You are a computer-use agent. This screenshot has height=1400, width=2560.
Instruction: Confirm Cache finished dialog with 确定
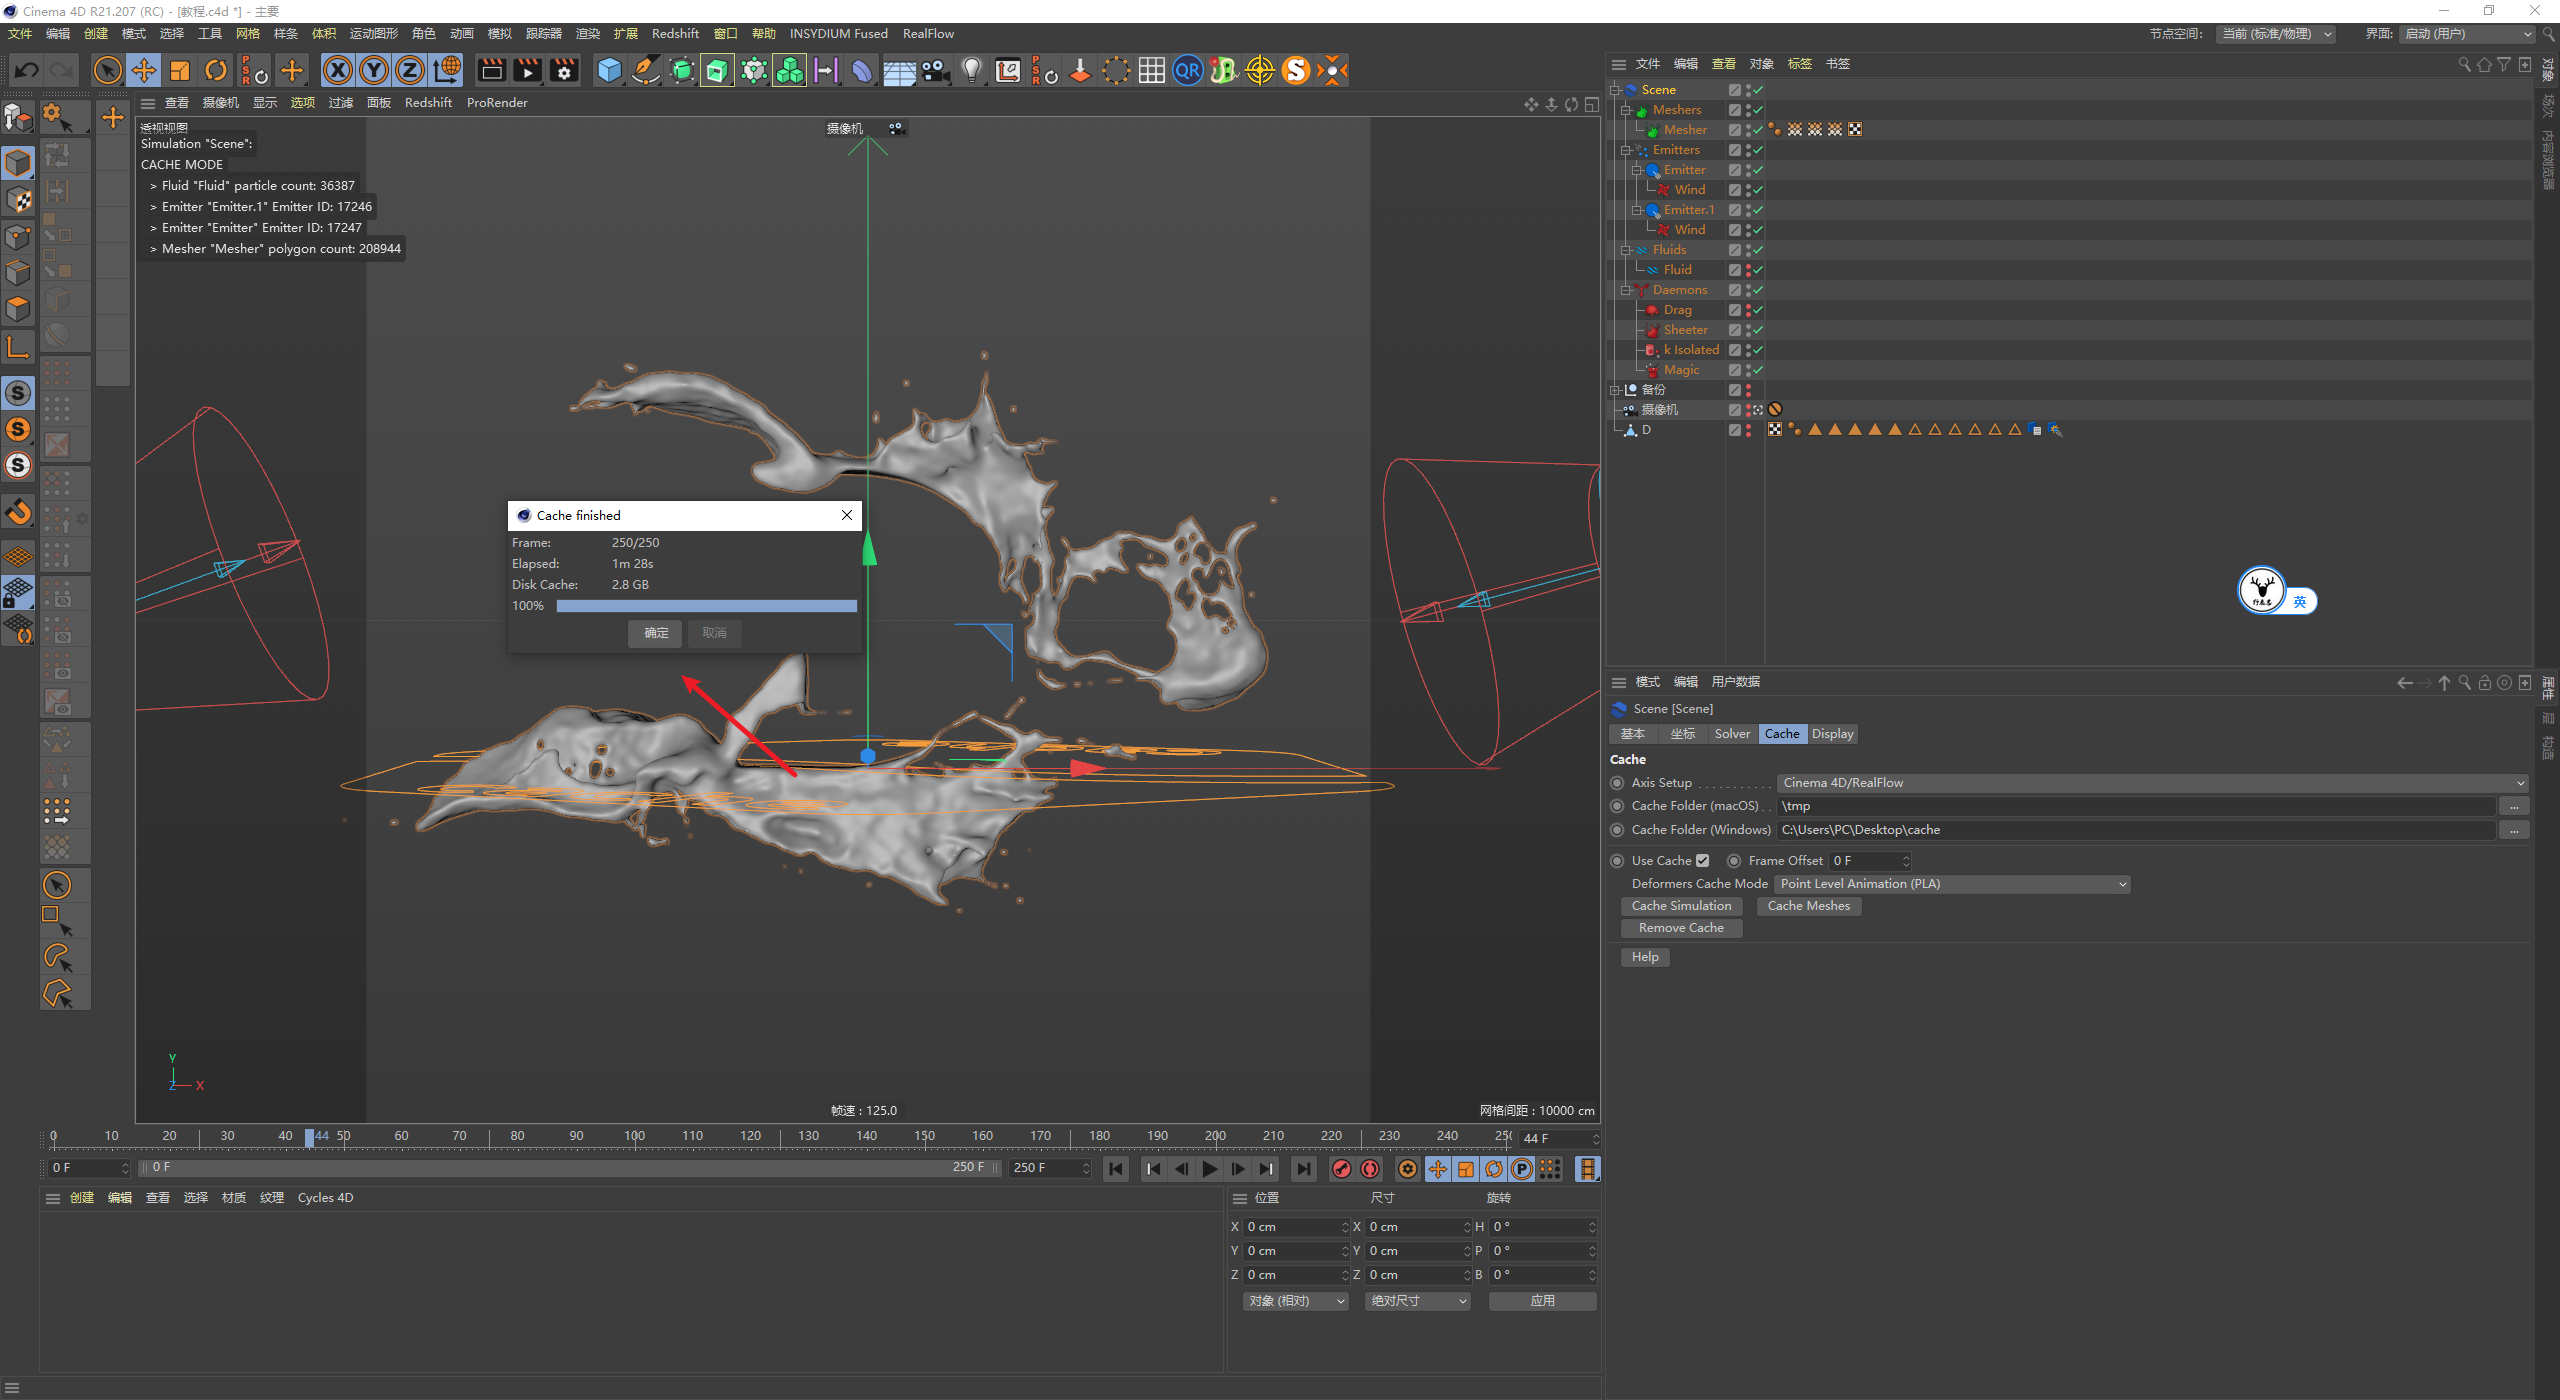click(x=656, y=633)
